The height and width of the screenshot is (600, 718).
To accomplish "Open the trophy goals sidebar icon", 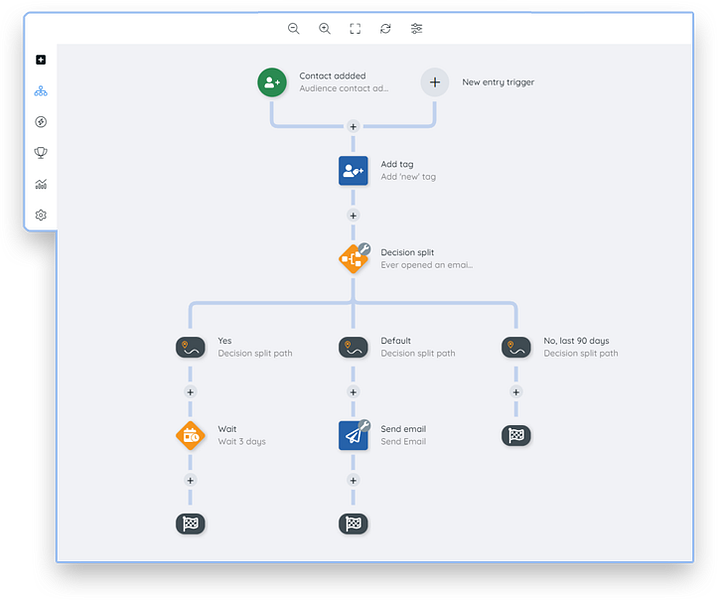I will [41, 153].
